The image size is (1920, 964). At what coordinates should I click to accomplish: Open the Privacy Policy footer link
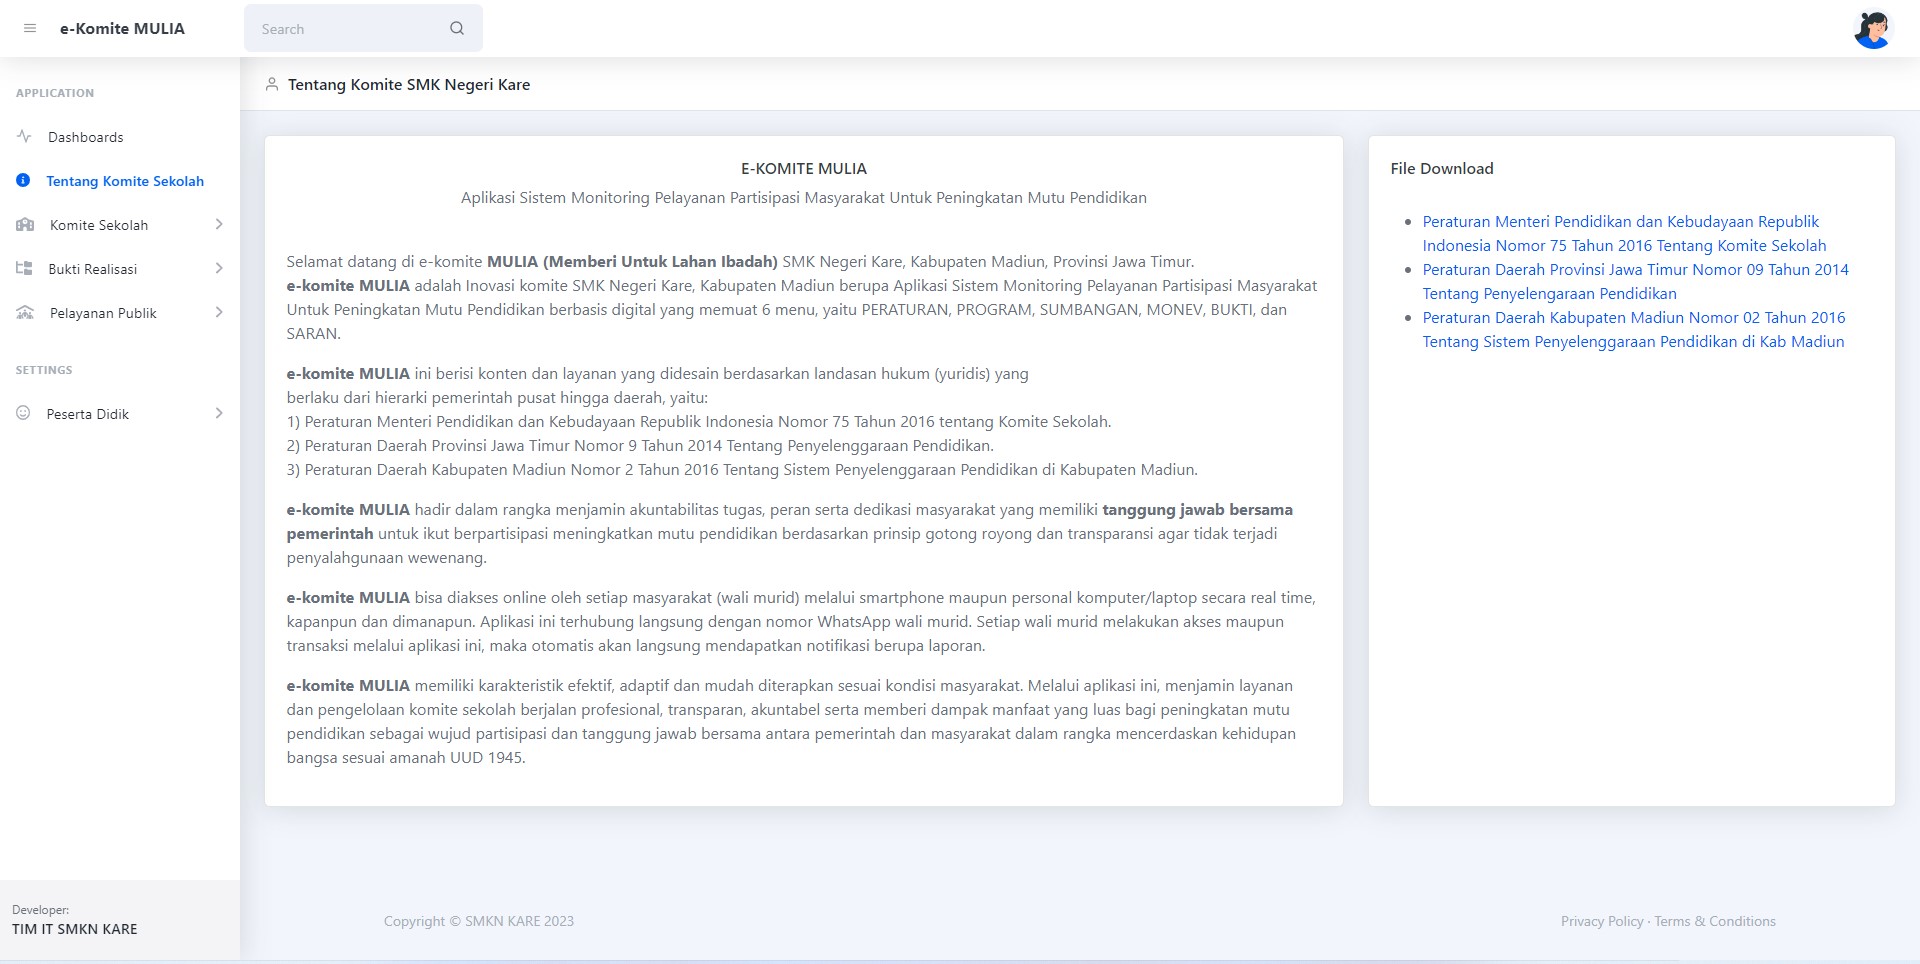point(1601,921)
